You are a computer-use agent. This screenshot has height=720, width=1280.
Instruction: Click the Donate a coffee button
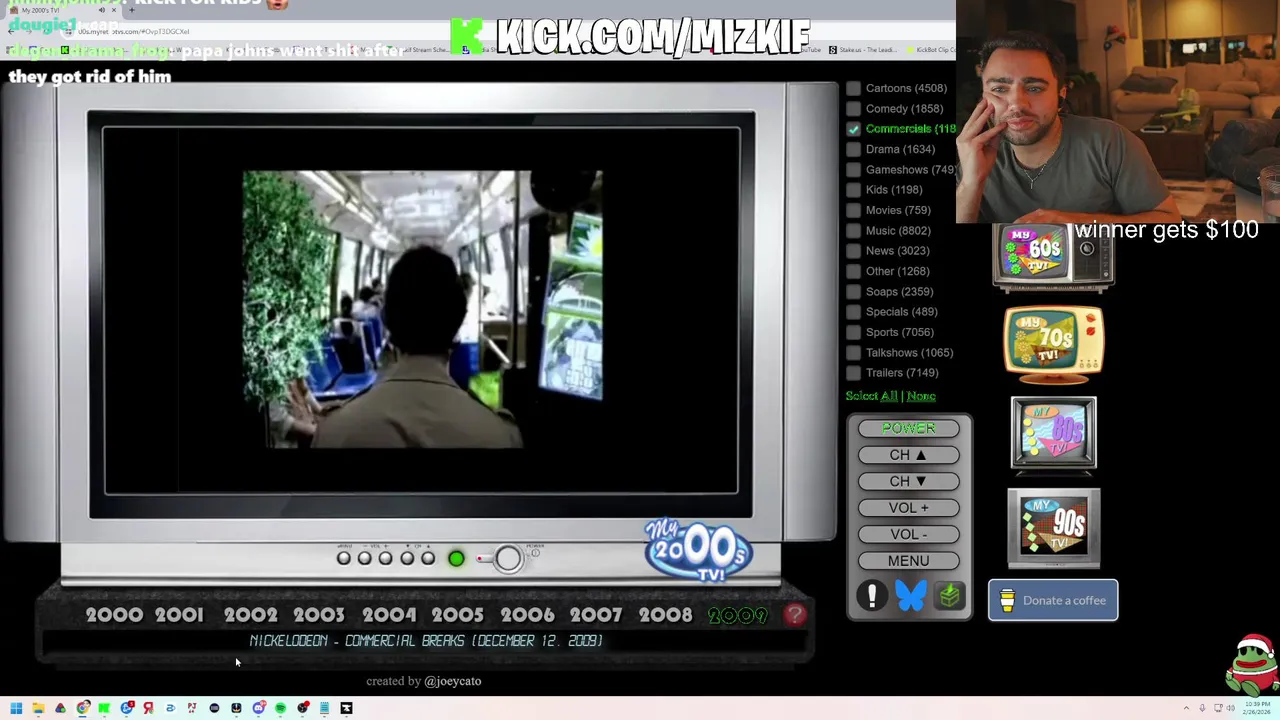1053,600
